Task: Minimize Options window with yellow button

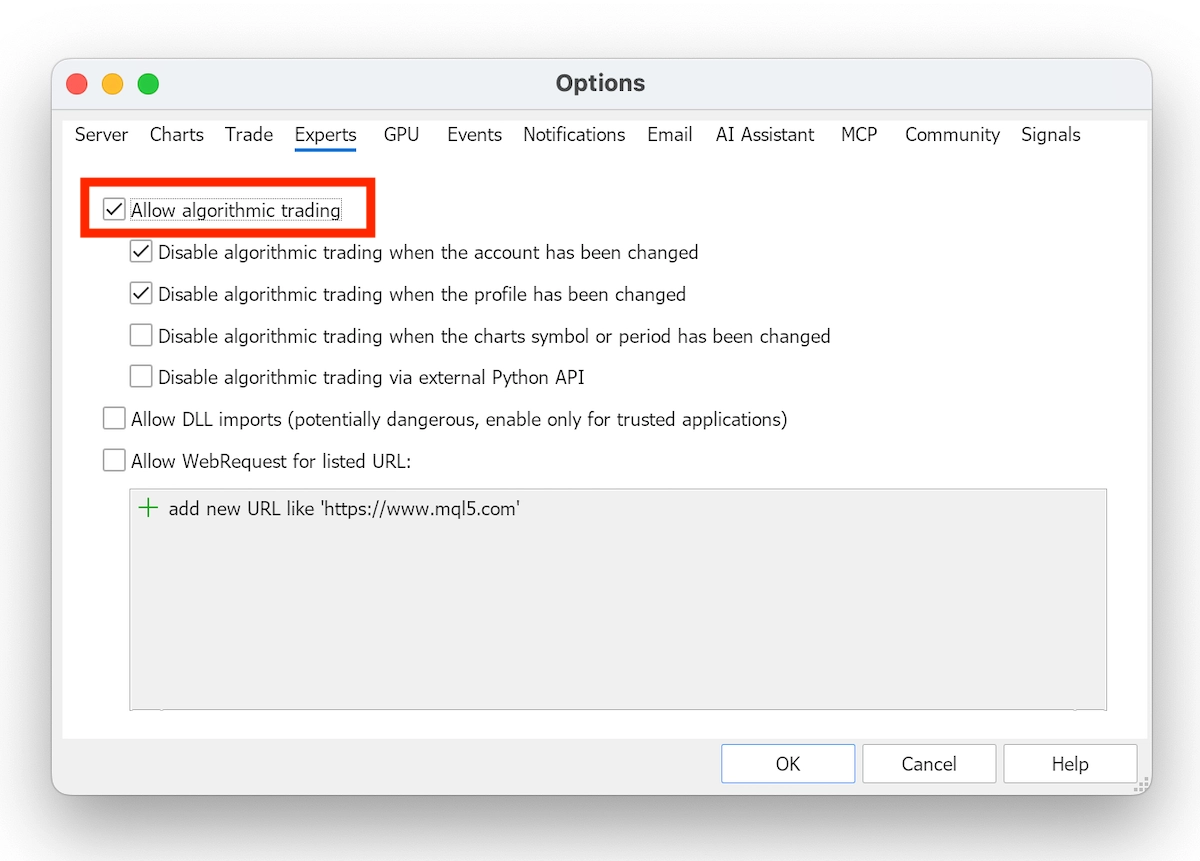Action: (x=113, y=84)
